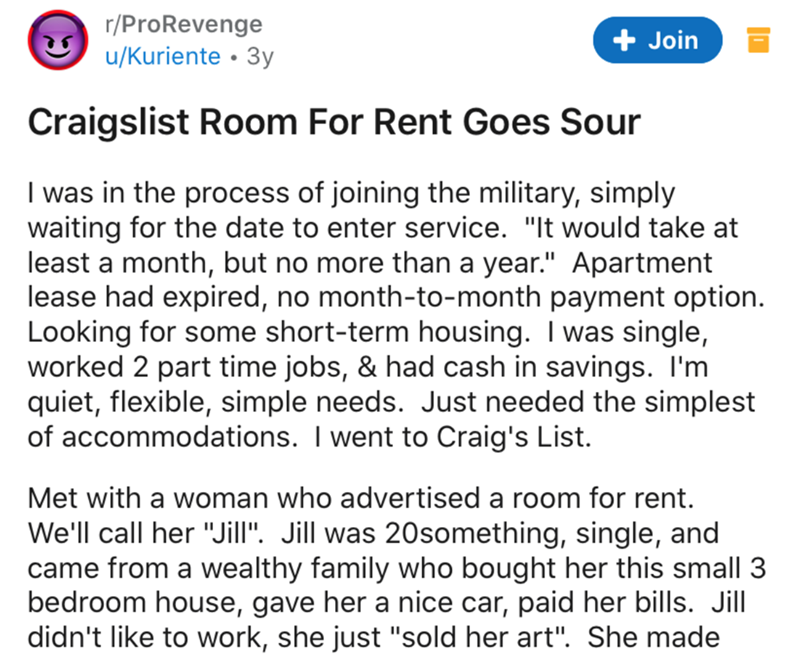Click the "Join" text label
This screenshot has width=800, height=656.
pos(673,40)
